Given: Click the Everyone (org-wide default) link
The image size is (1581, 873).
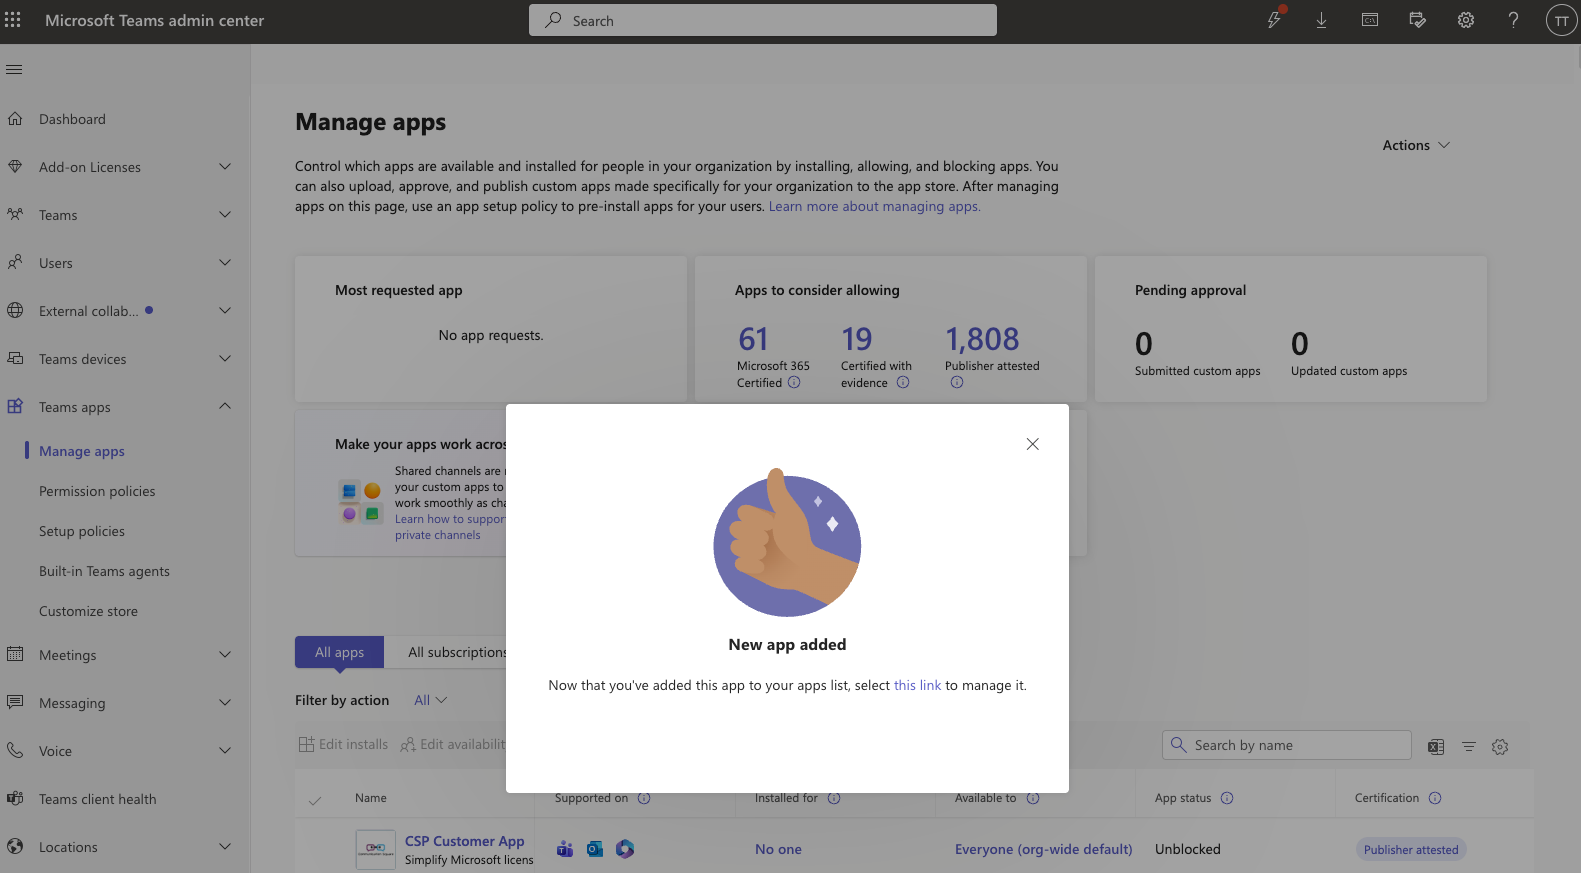Looking at the screenshot, I should coord(1043,849).
